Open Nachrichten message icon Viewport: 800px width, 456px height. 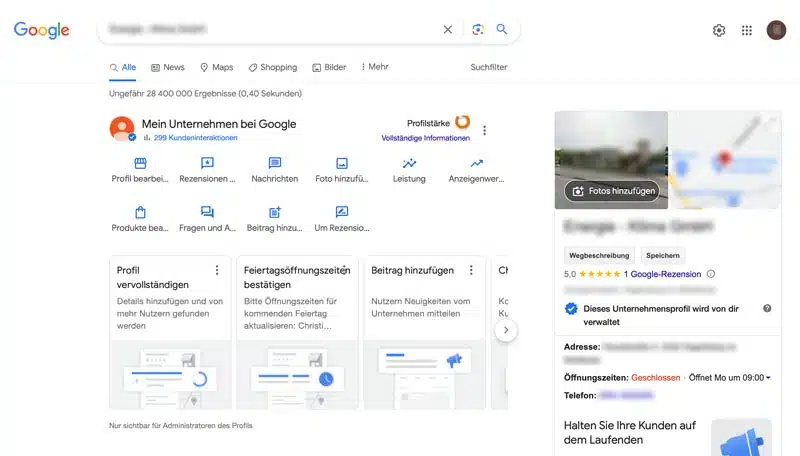coord(274,163)
